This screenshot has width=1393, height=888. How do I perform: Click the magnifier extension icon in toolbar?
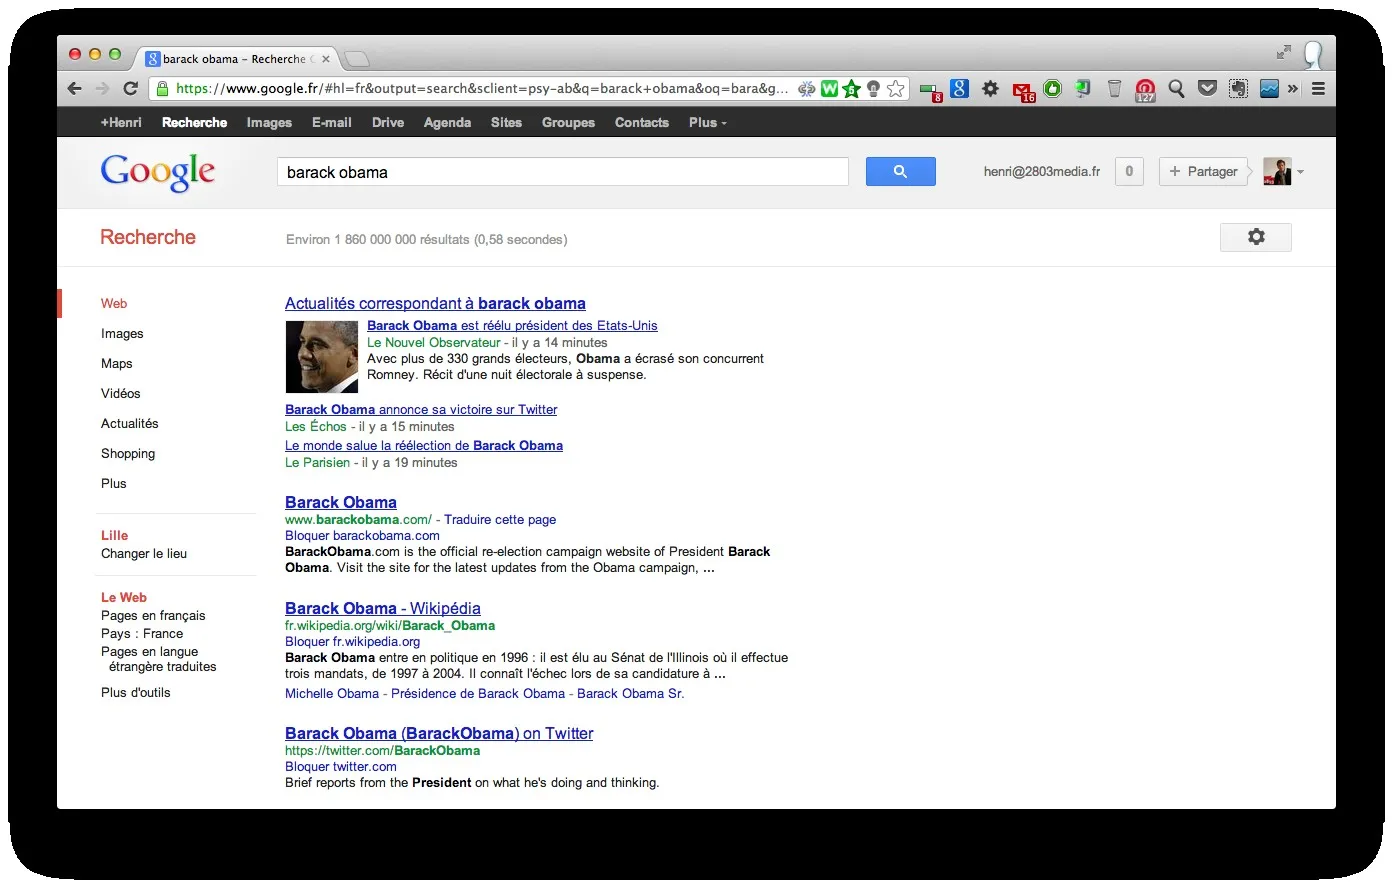[x=1176, y=89]
